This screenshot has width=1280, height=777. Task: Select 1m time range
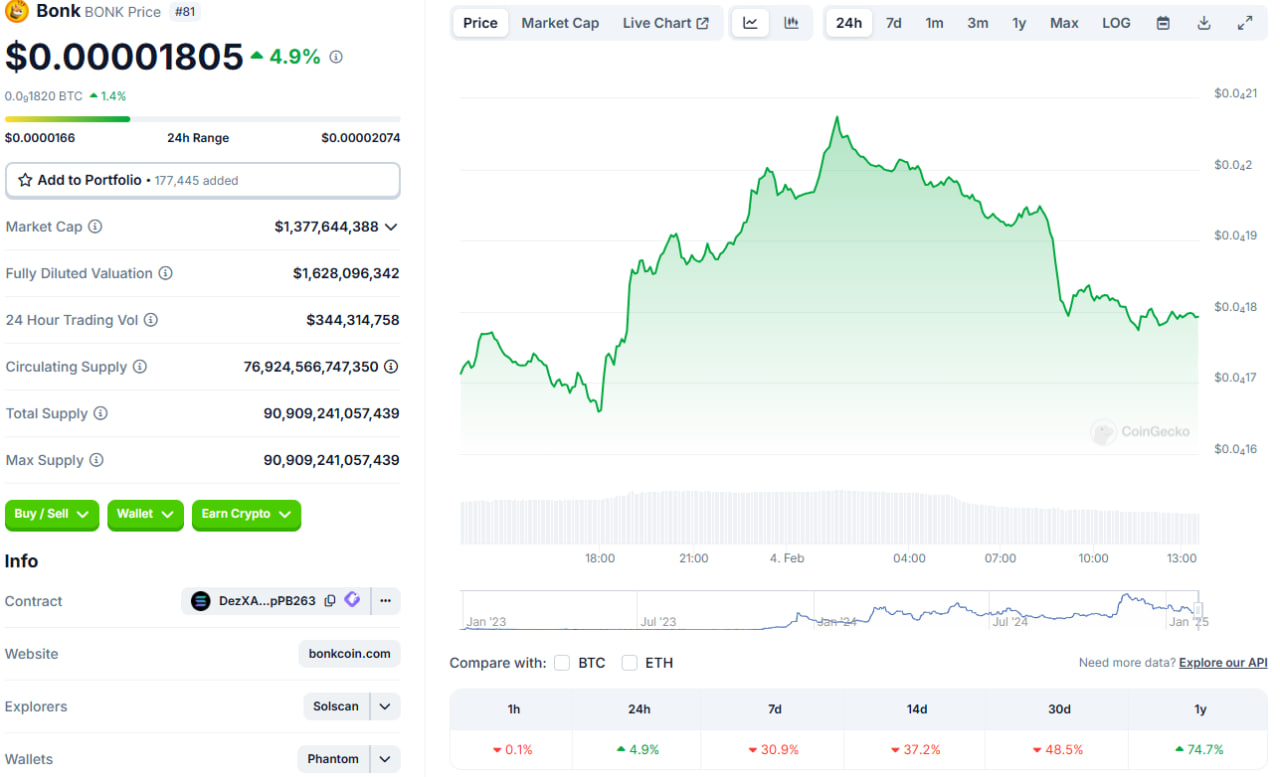pyautogui.click(x=934, y=23)
